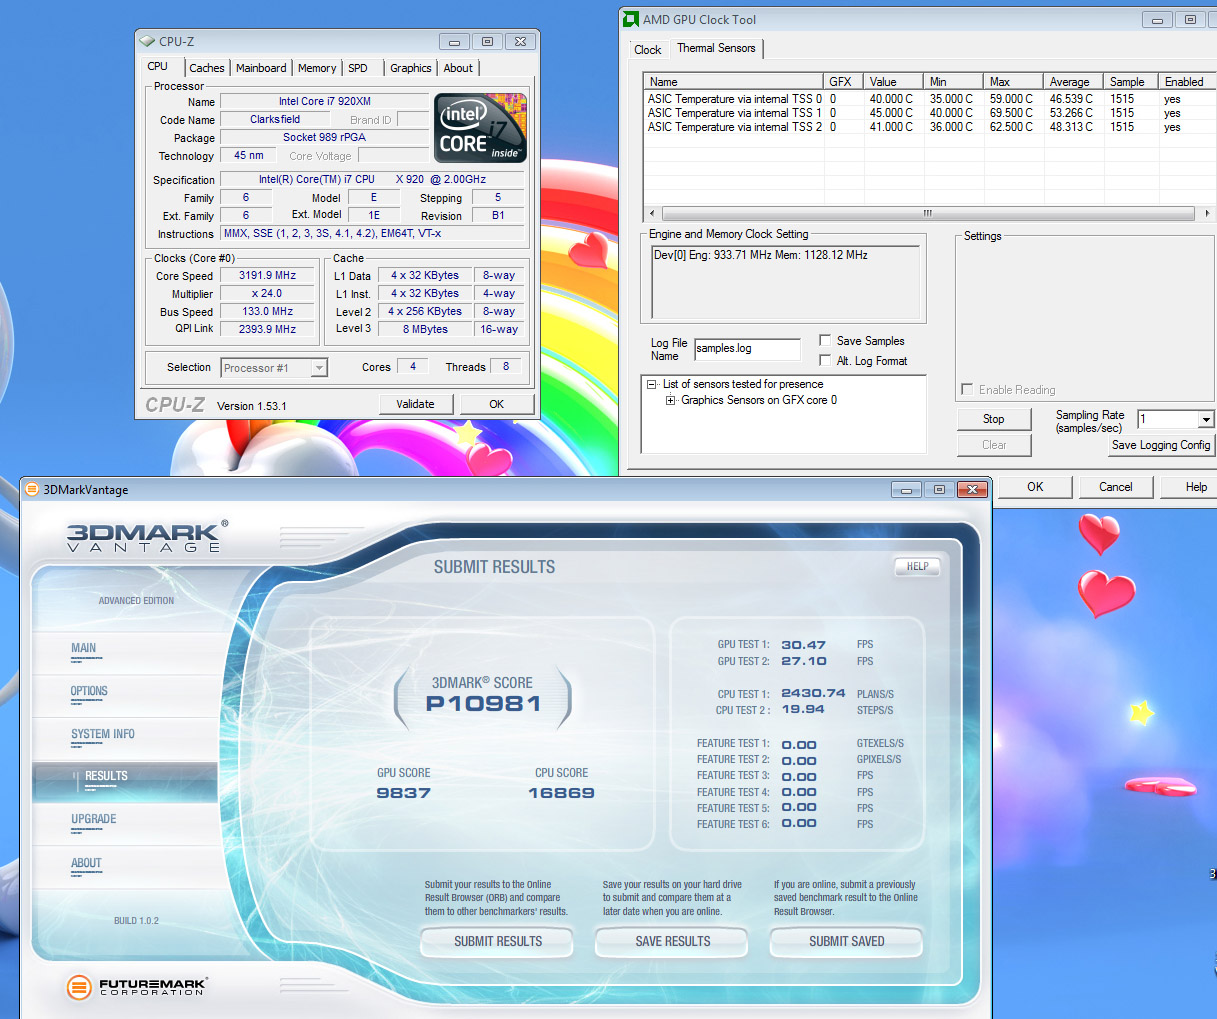
Task: Switch to the Clock tab in GPU Clock Tool
Action: coord(648,50)
